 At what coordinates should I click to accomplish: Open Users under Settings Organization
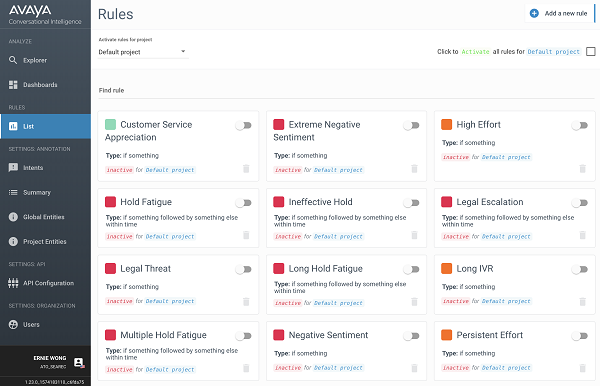pos(45,324)
